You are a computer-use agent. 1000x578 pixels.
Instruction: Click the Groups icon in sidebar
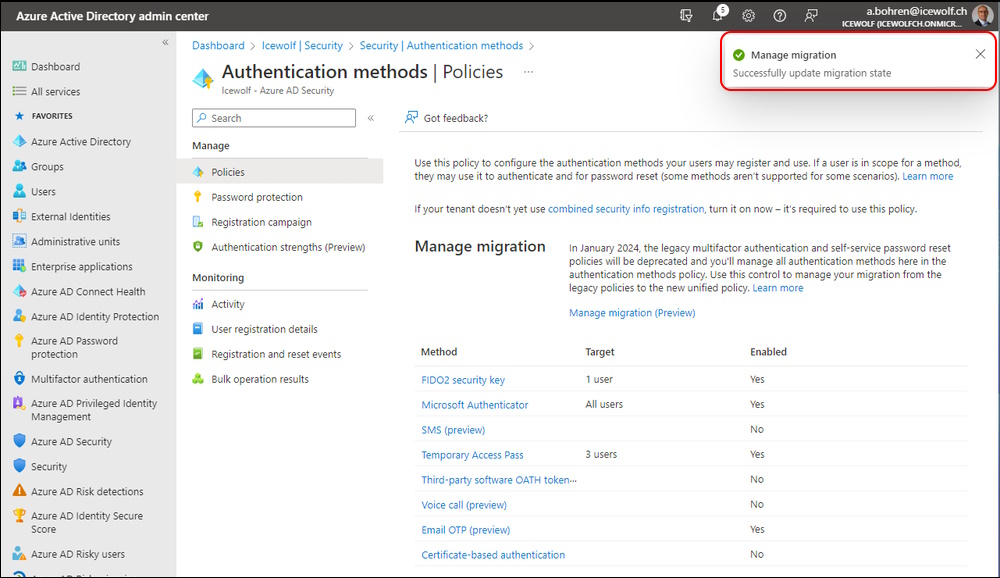coord(19,167)
